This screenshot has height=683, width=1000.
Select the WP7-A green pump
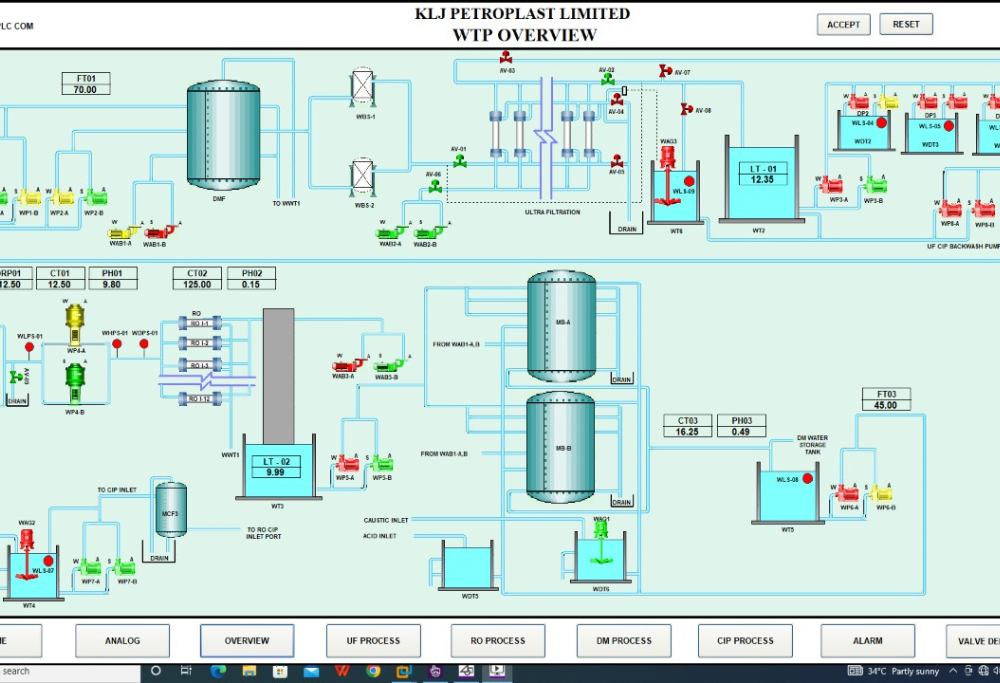coord(91,568)
